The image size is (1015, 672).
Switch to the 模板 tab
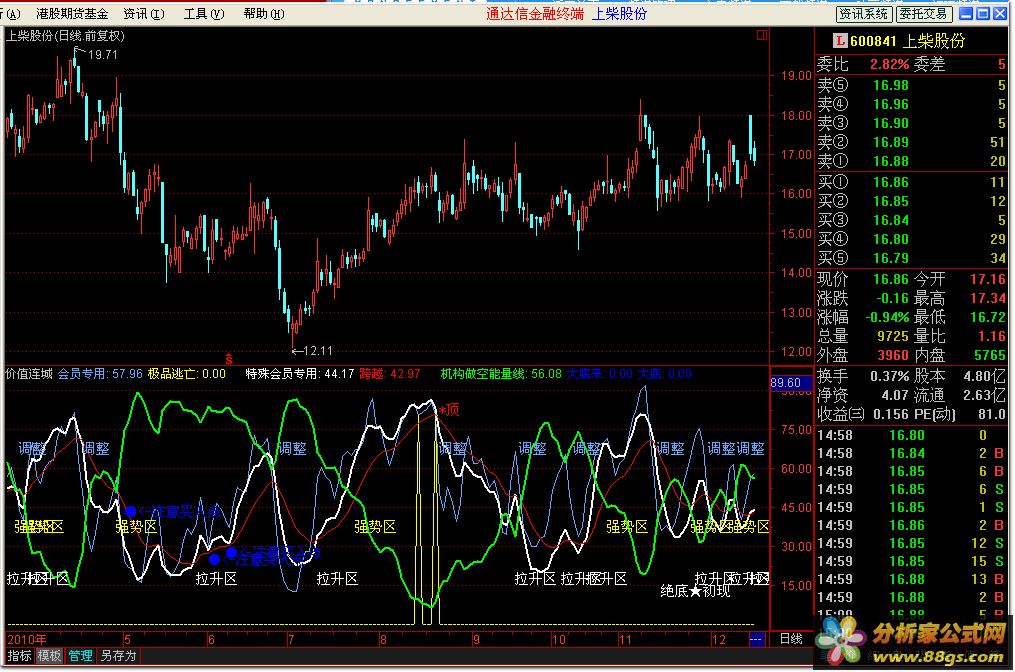click(x=49, y=656)
